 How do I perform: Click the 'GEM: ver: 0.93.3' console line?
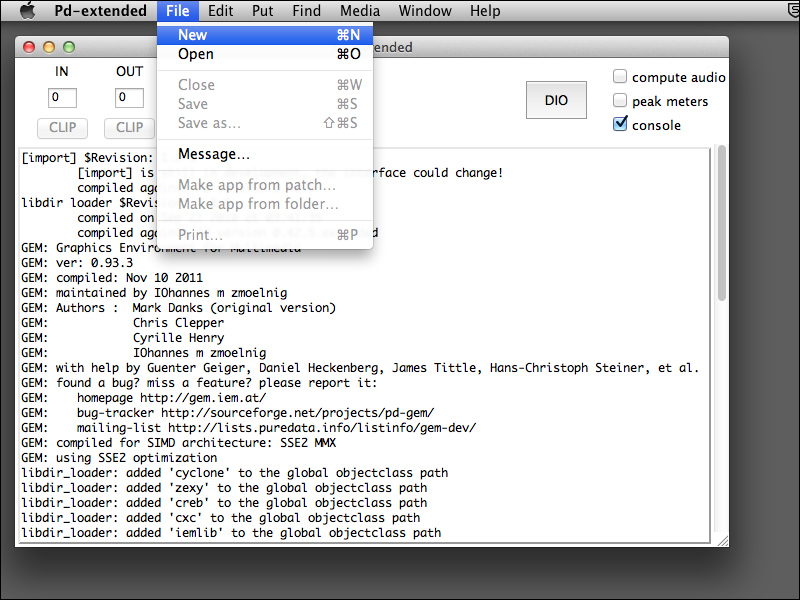click(x=77, y=263)
